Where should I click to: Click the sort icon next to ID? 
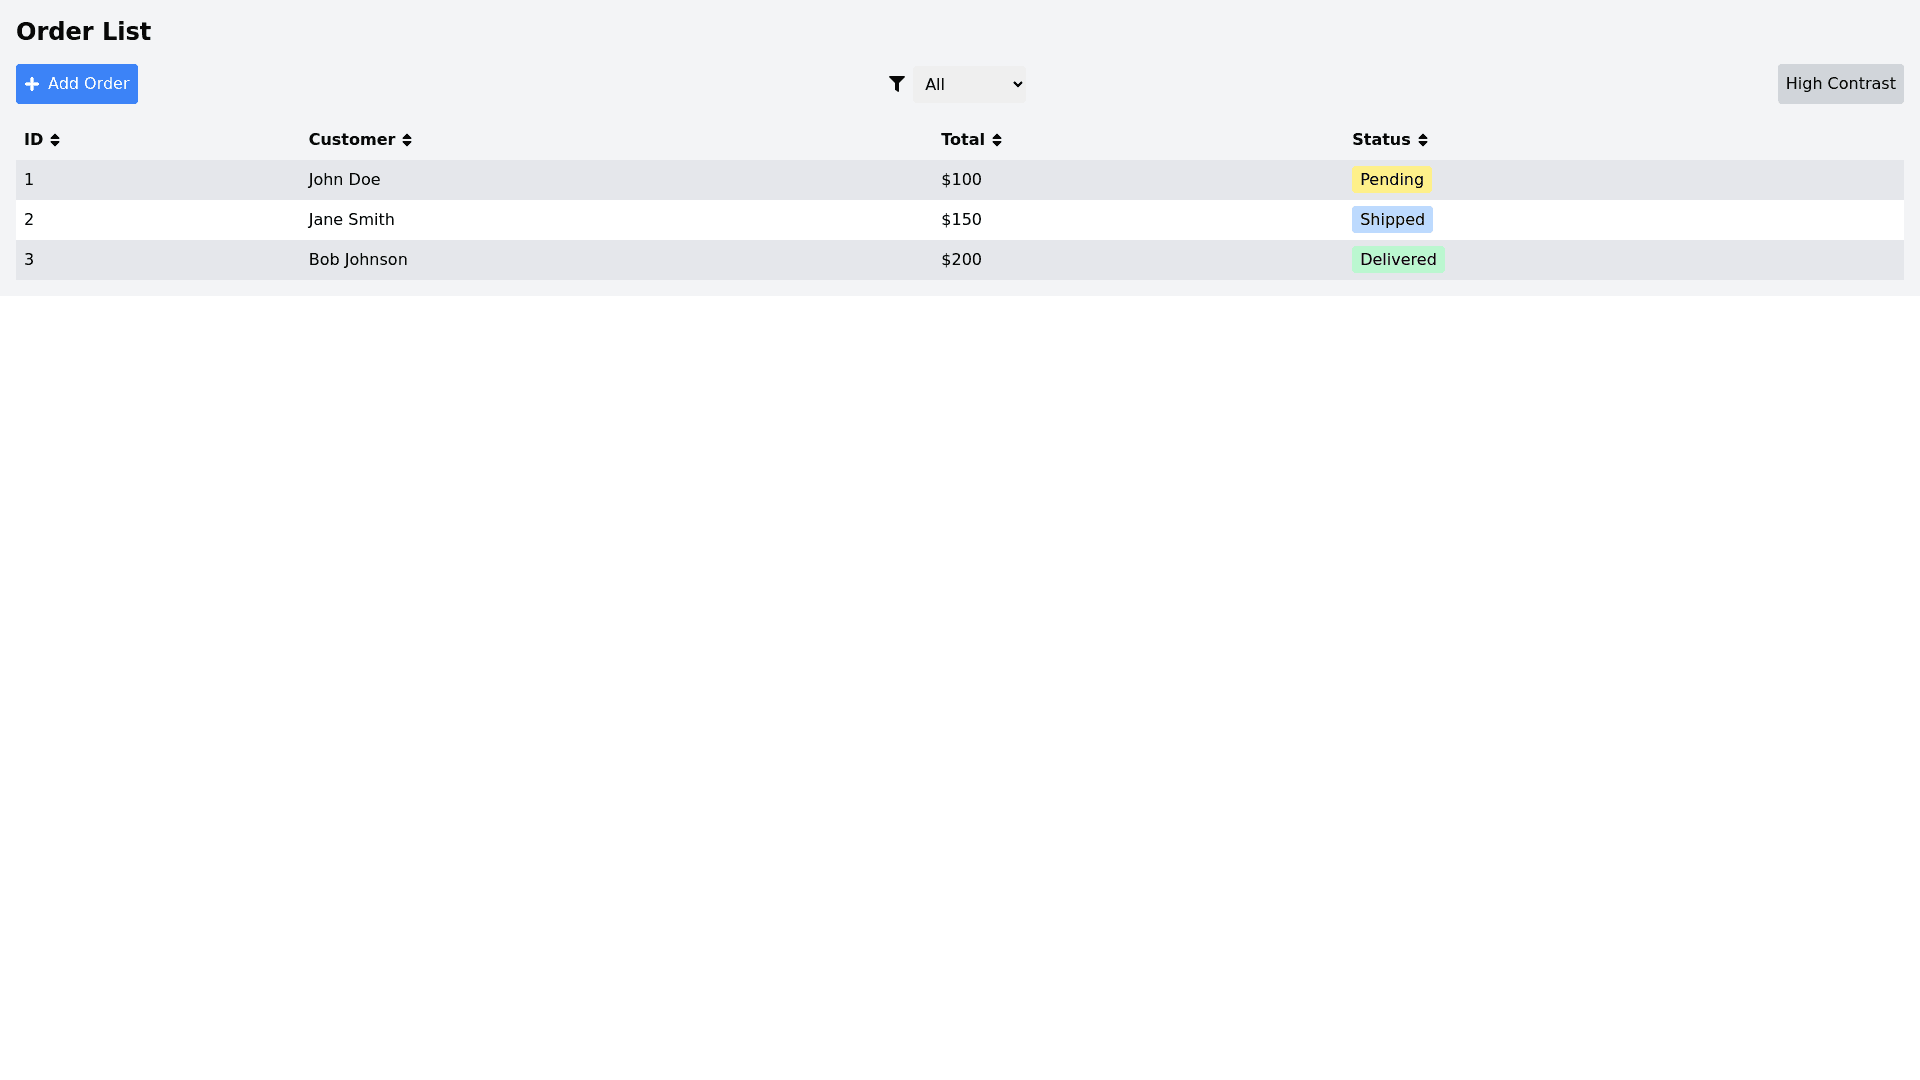click(x=55, y=140)
